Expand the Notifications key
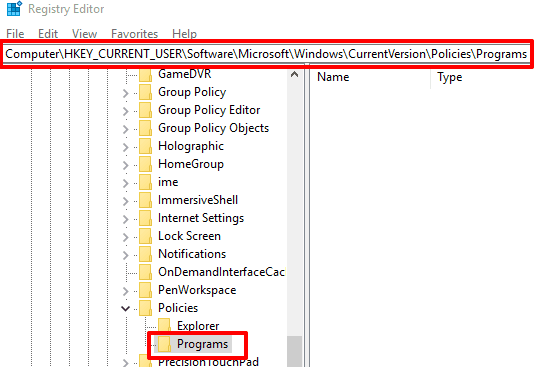Screen dimensions: 534x367 [126, 255]
